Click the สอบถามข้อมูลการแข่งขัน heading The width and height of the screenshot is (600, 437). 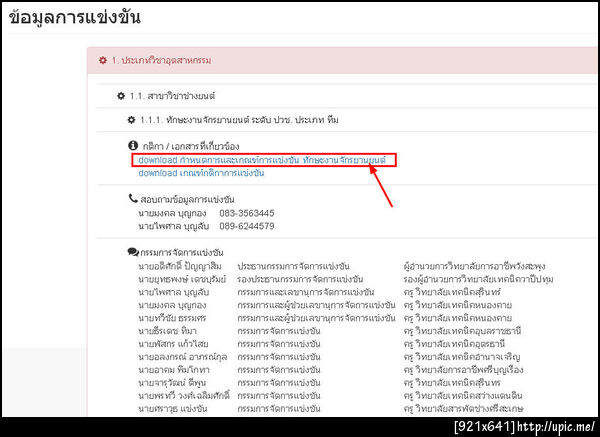click(188, 199)
